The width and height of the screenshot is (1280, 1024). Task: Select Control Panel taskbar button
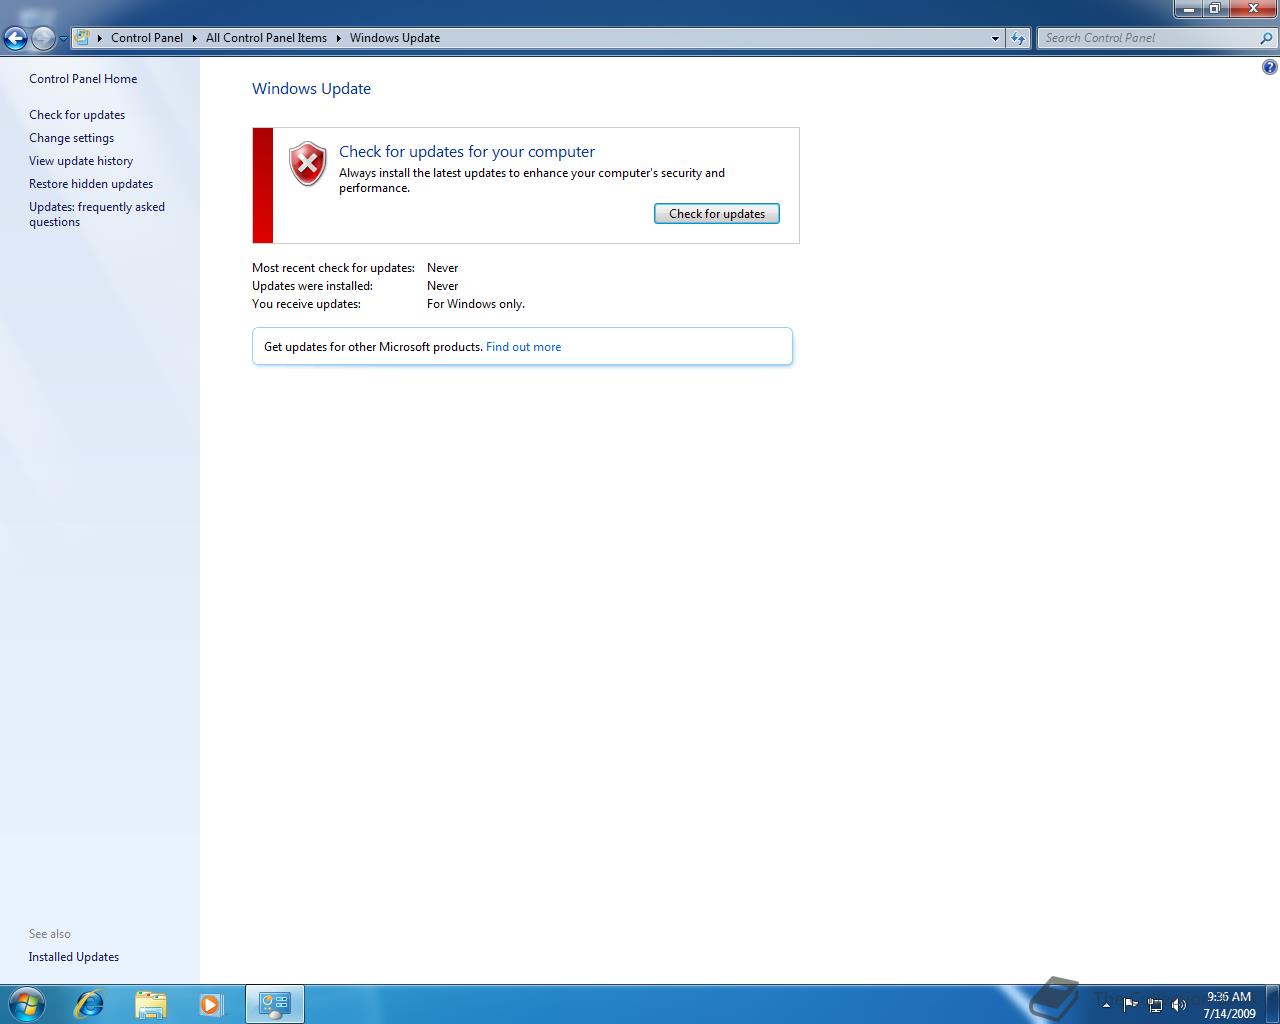(x=274, y=1004)
